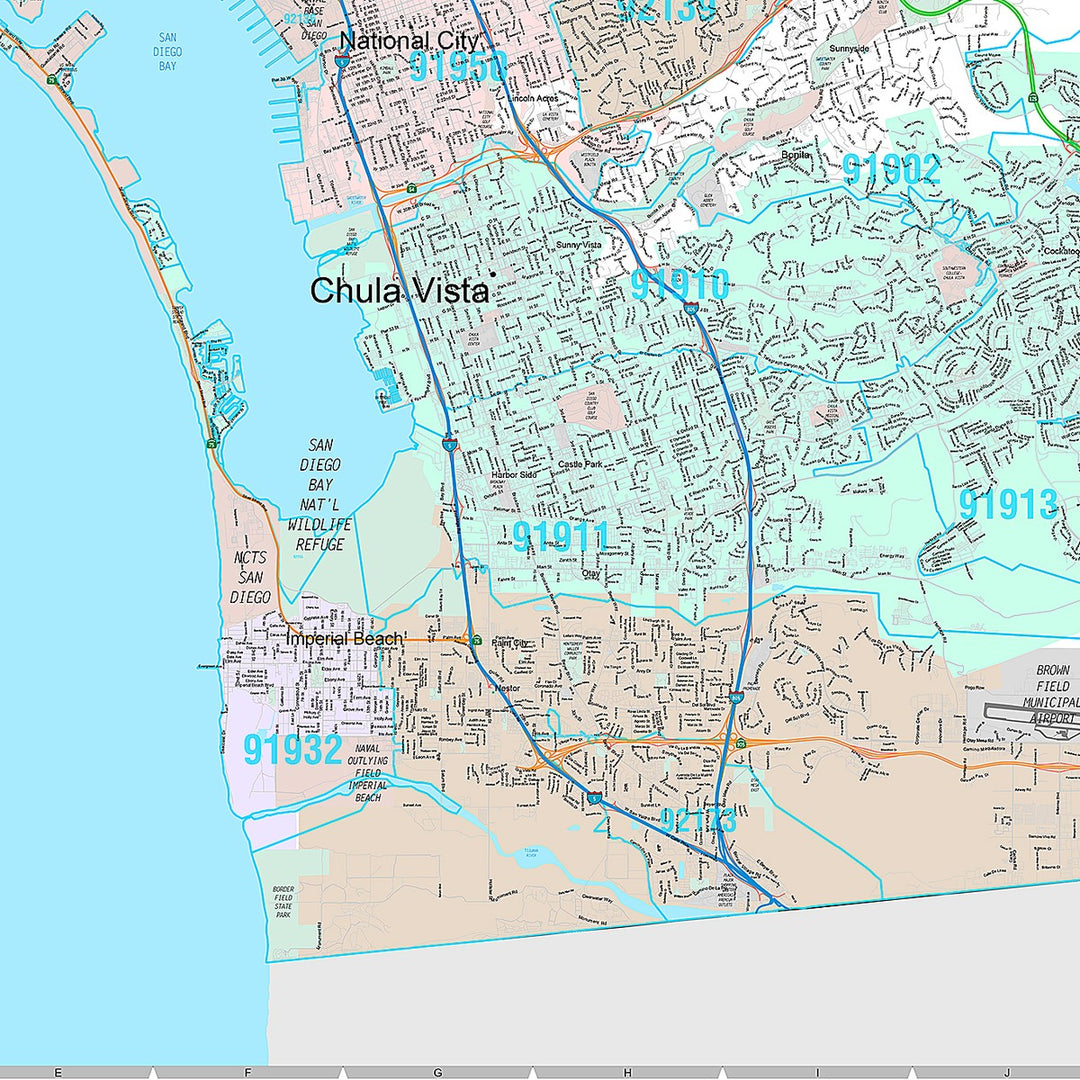Click the small San Diego Bay label at top
Image resolution: width=1080 pixels, height=1080 pixels.
167,52
